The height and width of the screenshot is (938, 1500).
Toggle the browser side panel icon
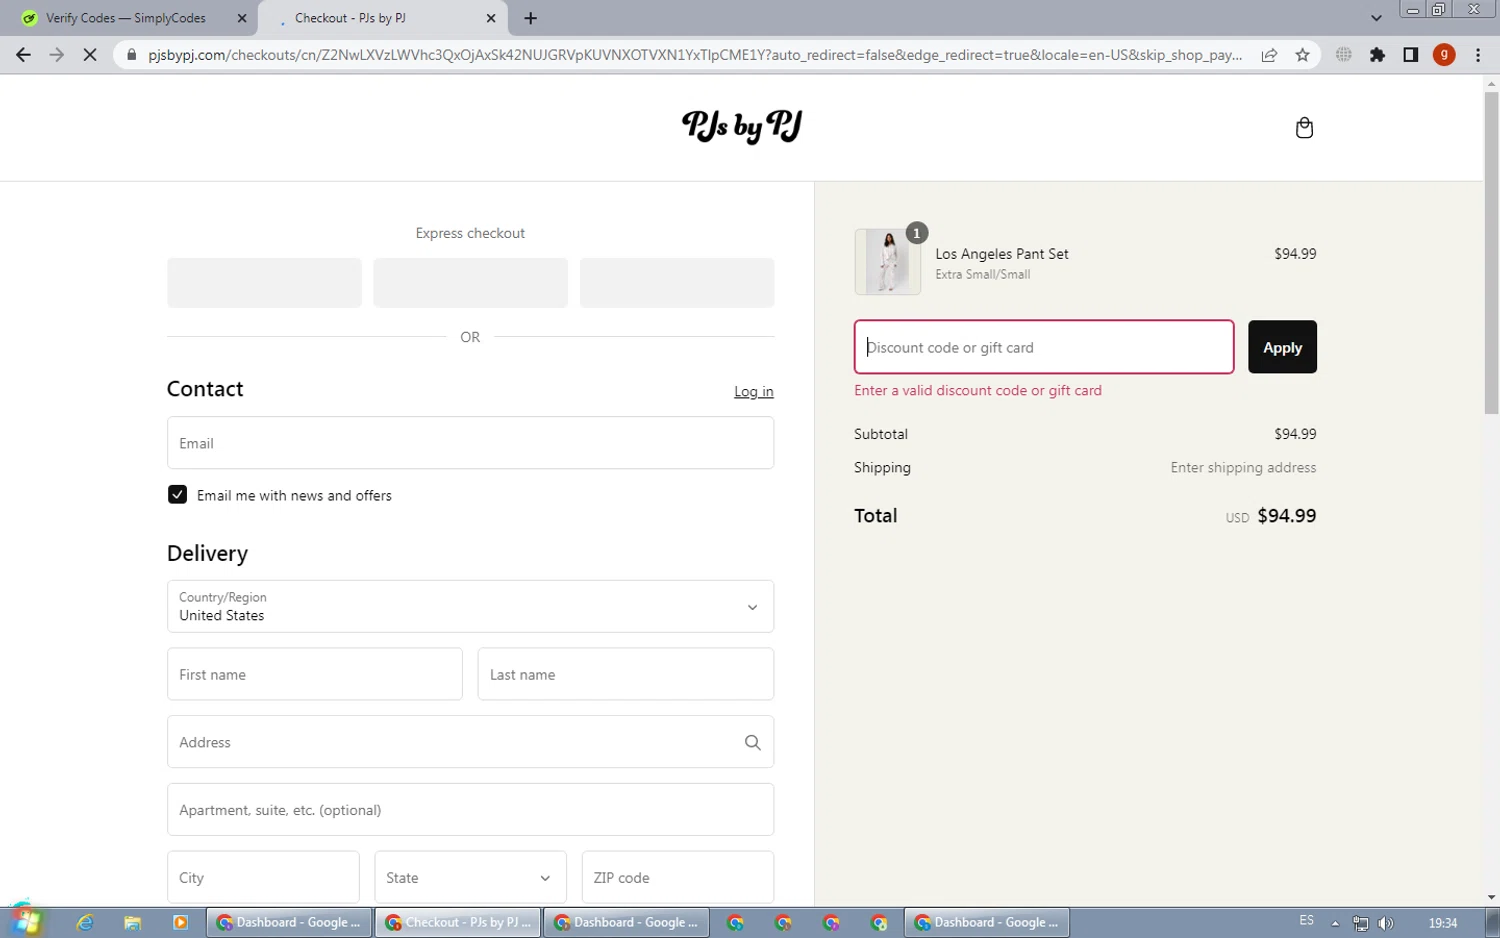click(x=1410, y=55)
